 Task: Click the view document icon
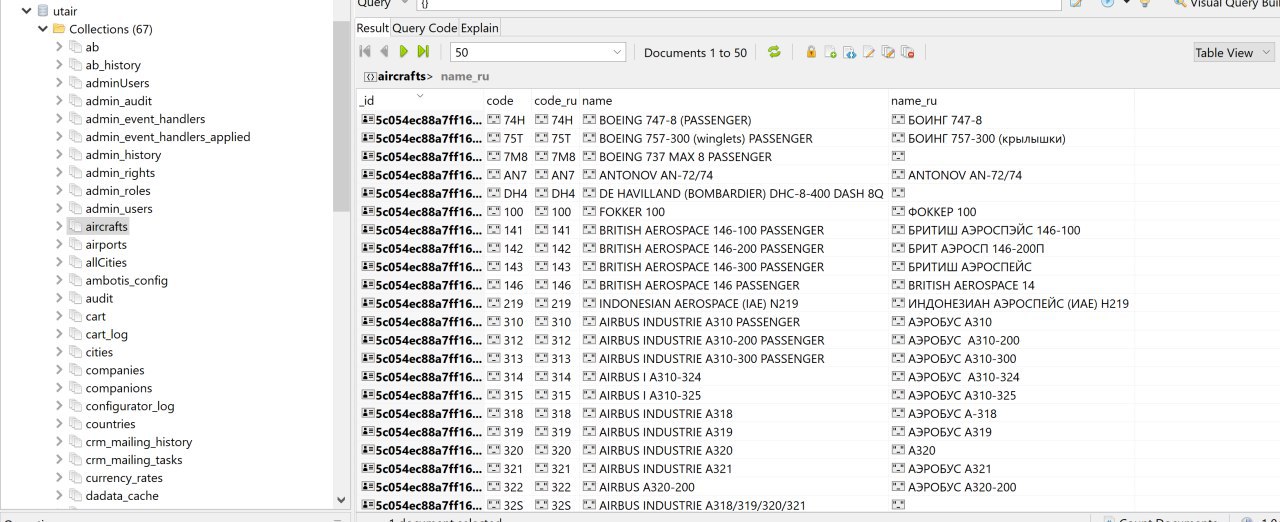pyautogui.click(x=849, y=52)
